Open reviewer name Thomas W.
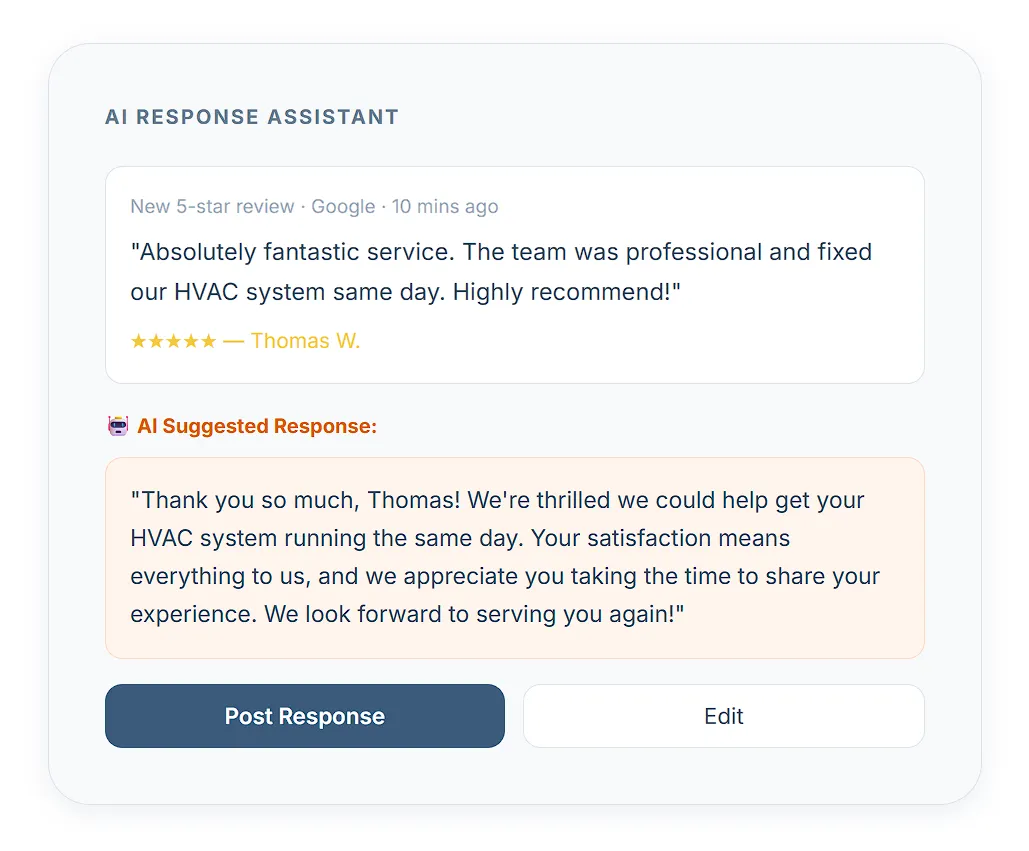 tap(305, 341)
